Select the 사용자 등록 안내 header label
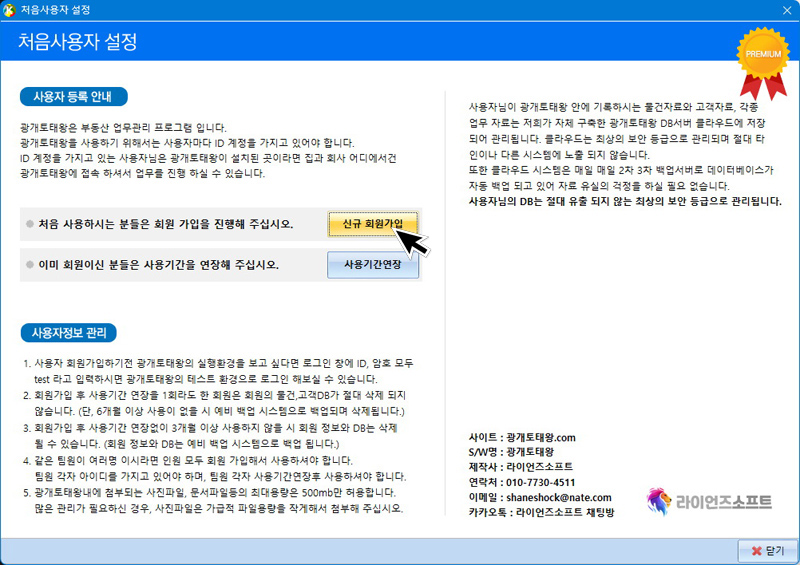This screenshot has height=565, width=800. (x=73, y=96)
